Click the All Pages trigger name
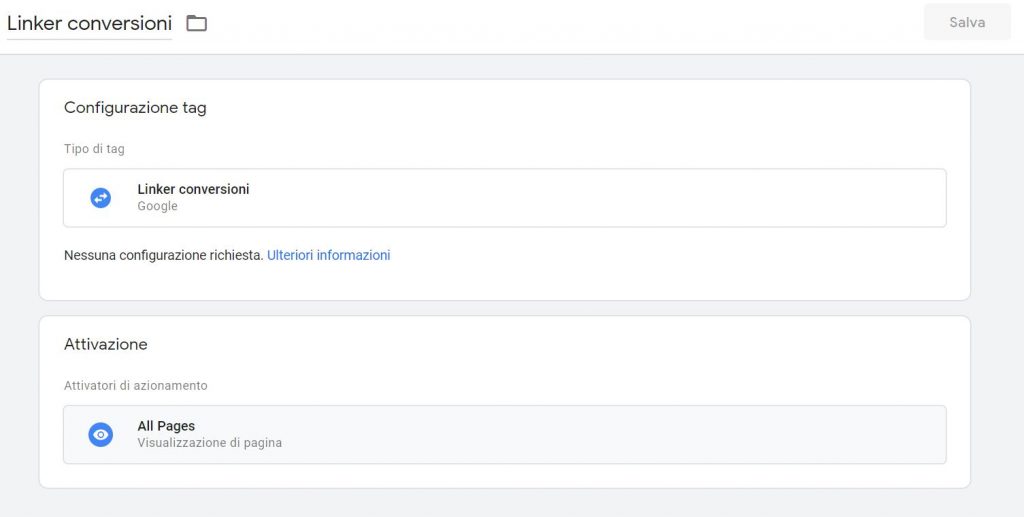Viewport: 1024px width, 517px height. 166,426
